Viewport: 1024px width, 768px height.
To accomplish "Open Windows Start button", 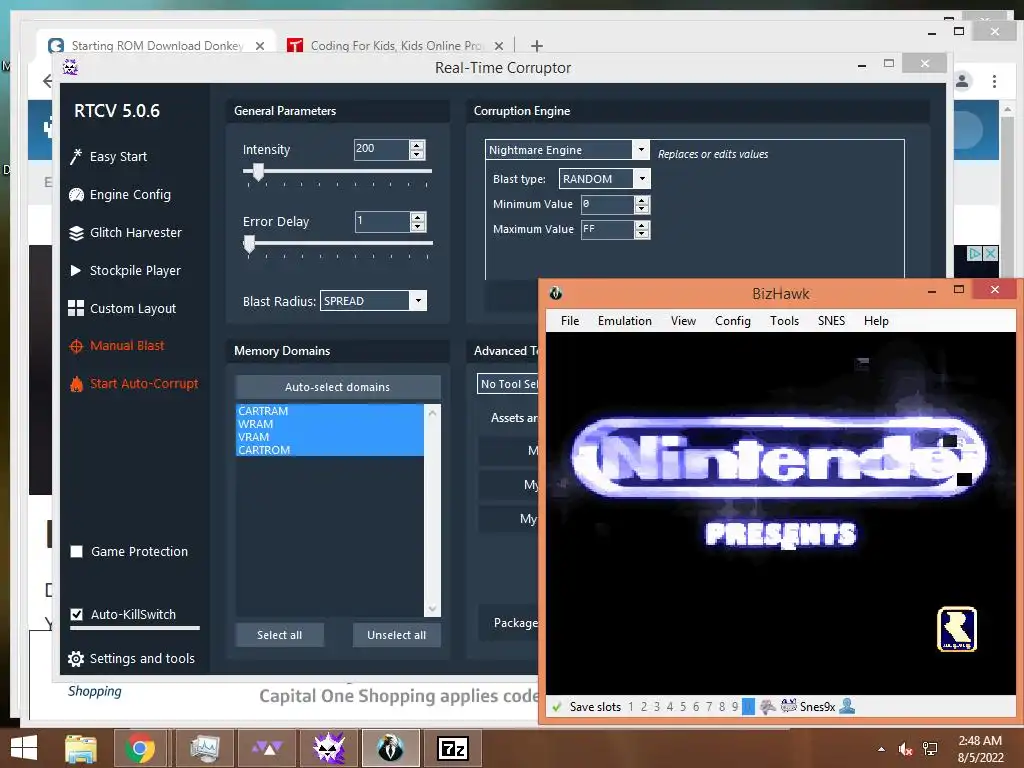I will coord(24,748).
